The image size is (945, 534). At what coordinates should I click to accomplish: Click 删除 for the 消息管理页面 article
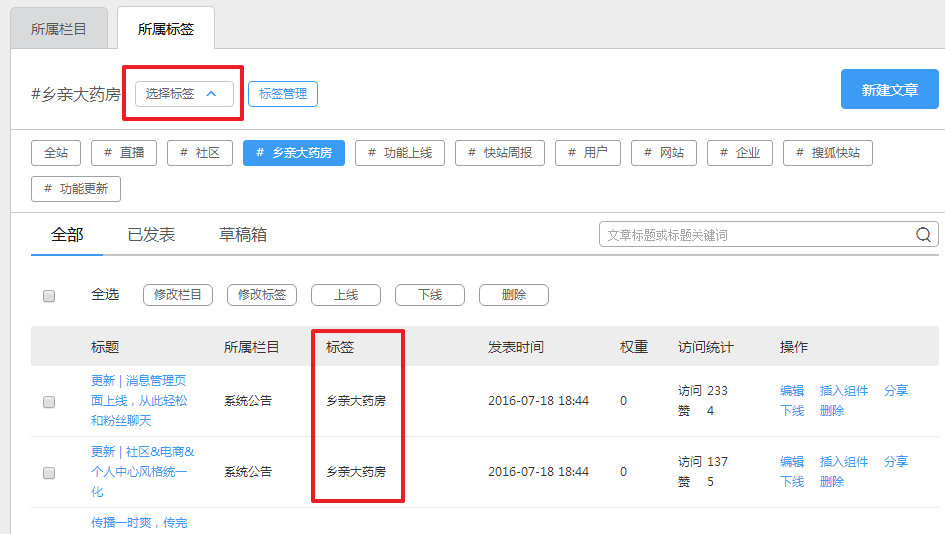tap(832, 410)
